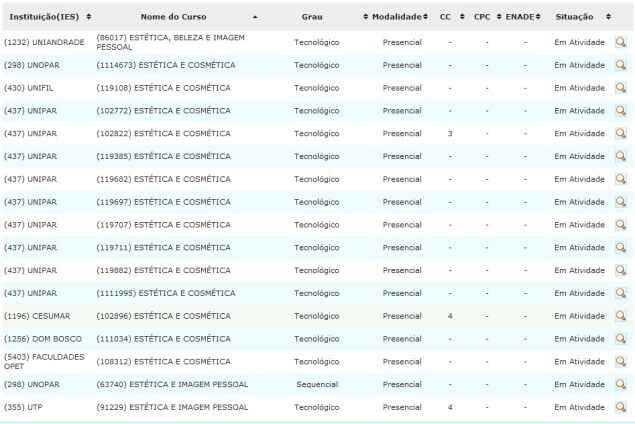
Task: Select the (355) UTP institution cell
Action: tap(23, 407)
